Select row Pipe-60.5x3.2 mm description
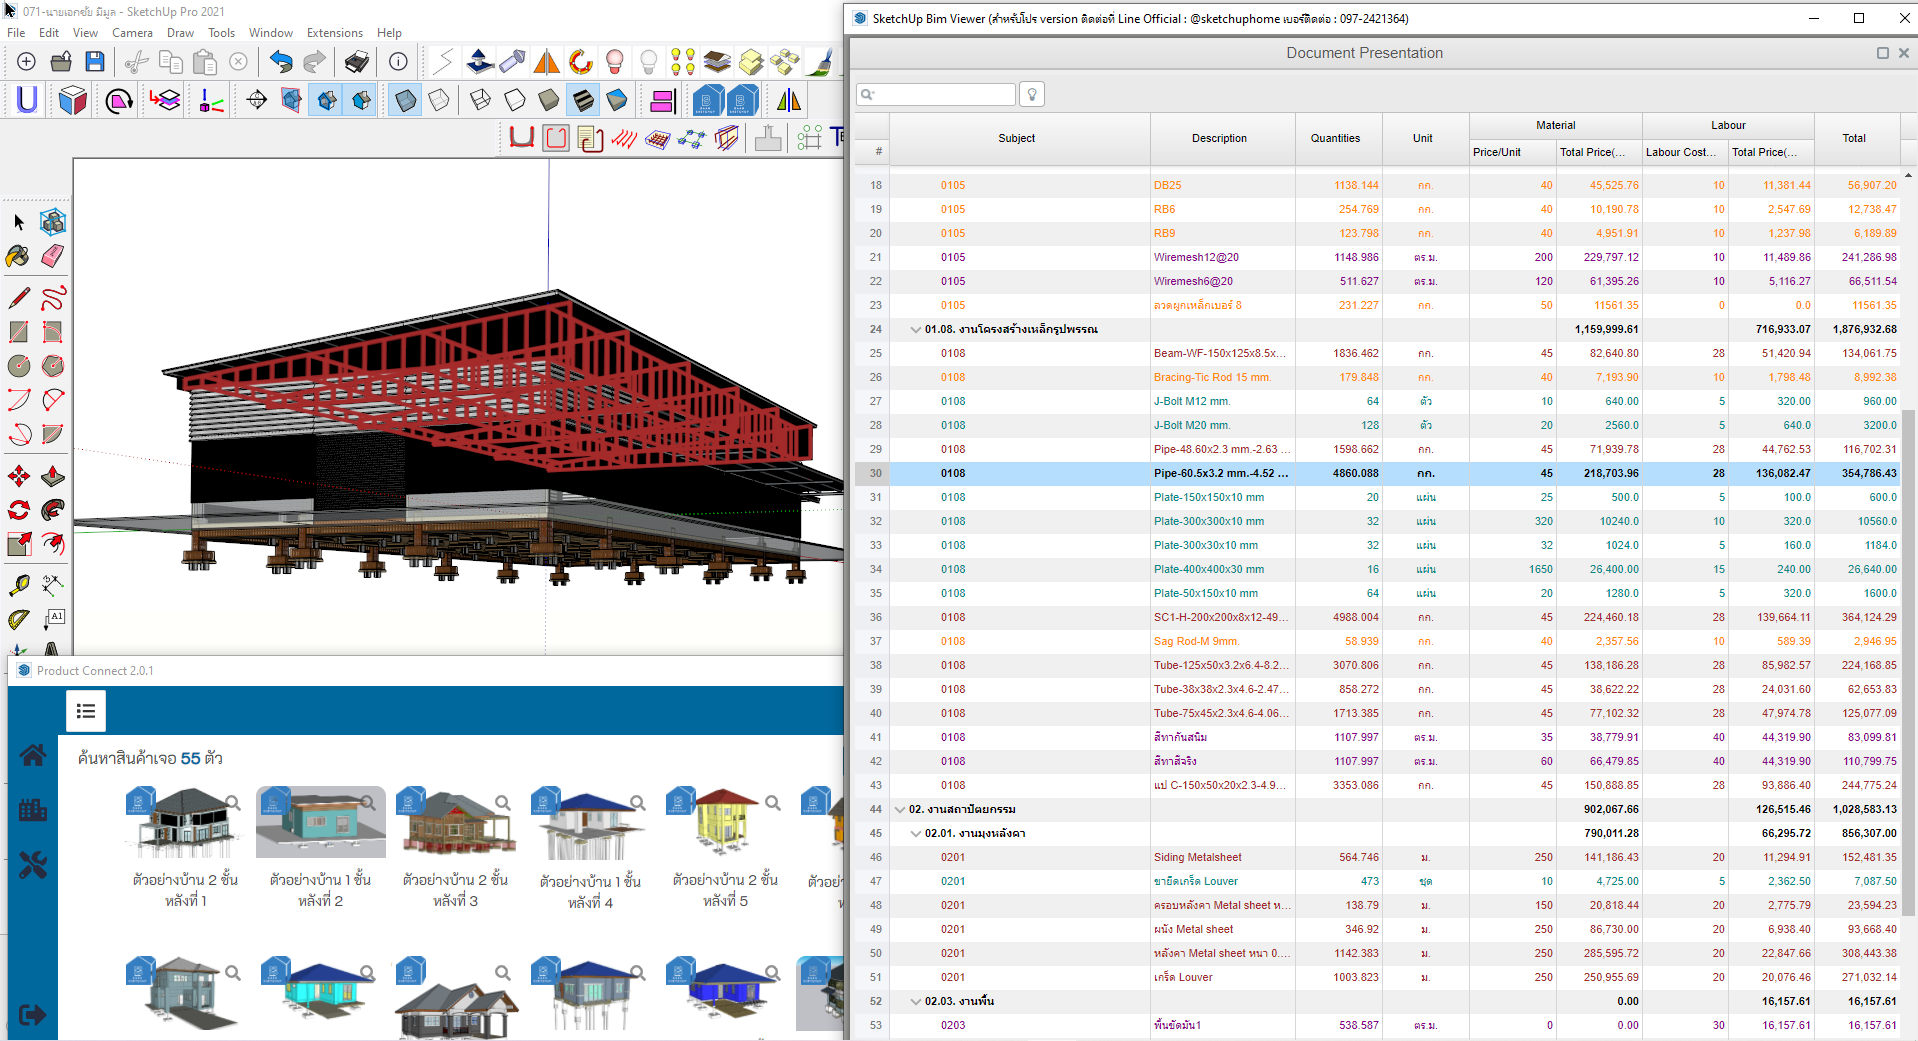The image size is (1918, 1041). (1221, 473)
